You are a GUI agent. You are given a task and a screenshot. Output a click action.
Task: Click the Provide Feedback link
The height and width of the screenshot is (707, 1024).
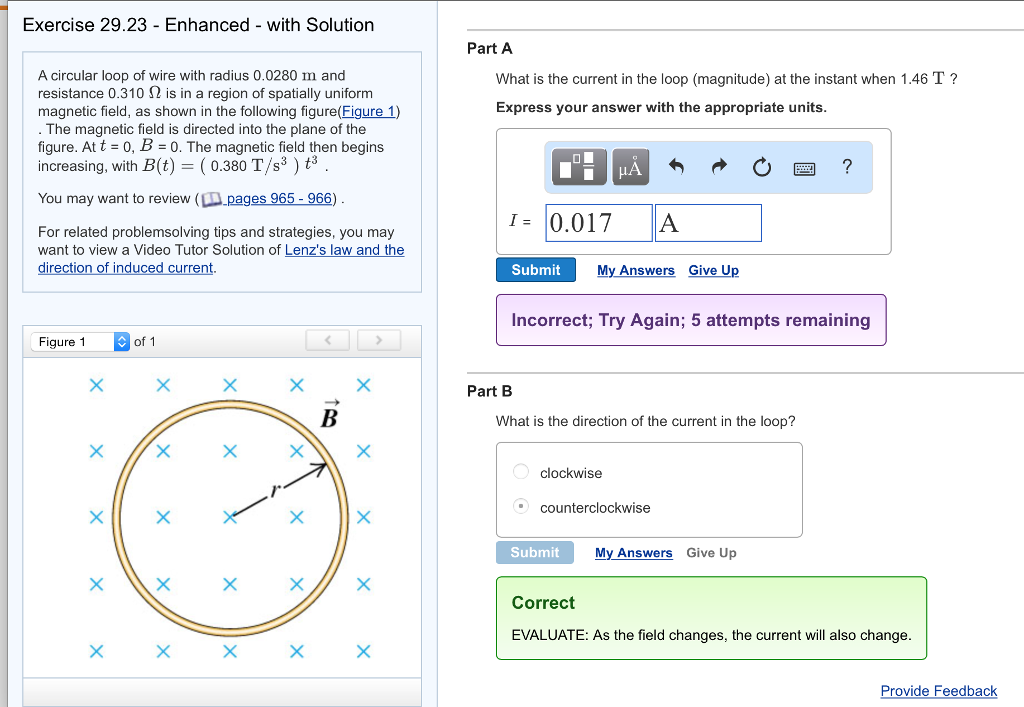938,690
